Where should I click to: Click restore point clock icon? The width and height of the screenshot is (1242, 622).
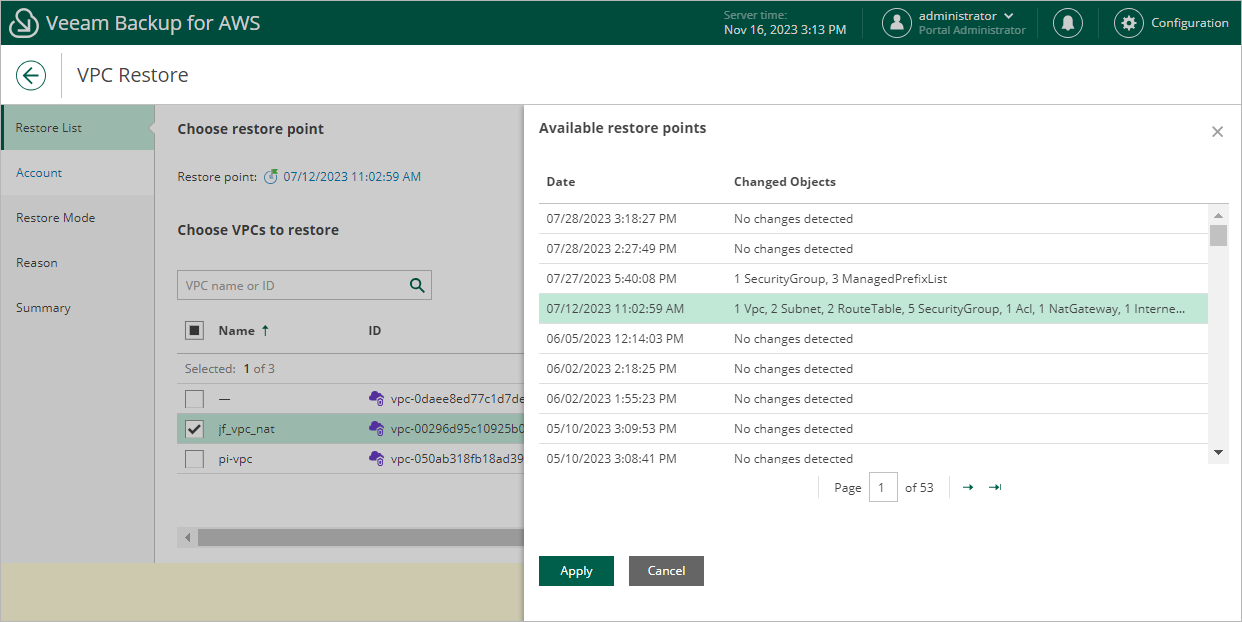pyautogui.click(x=270, y=177)
